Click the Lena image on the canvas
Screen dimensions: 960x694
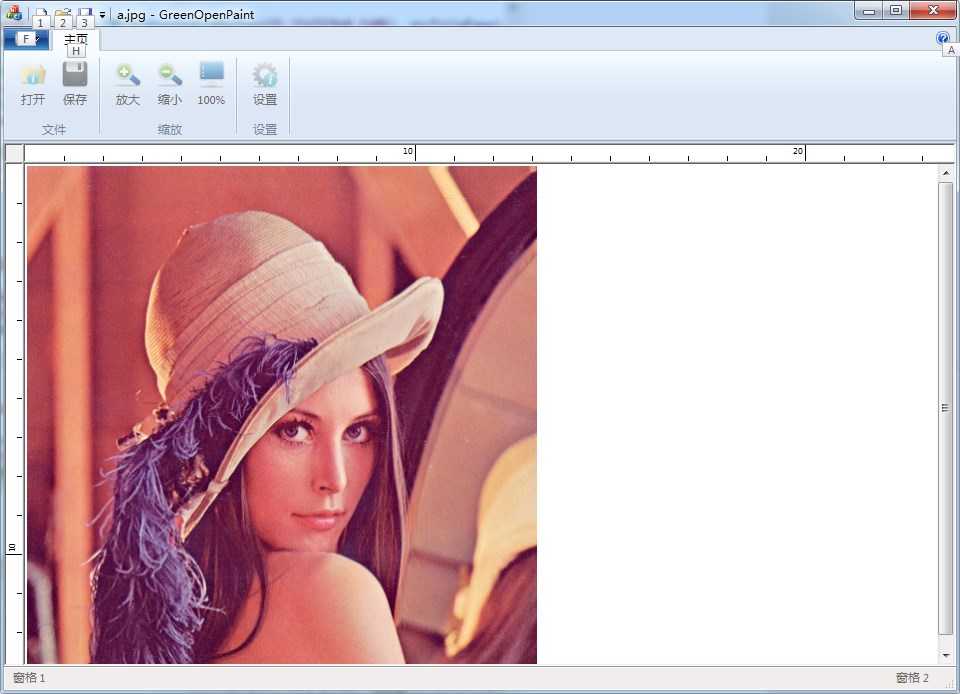pos(282,415)
